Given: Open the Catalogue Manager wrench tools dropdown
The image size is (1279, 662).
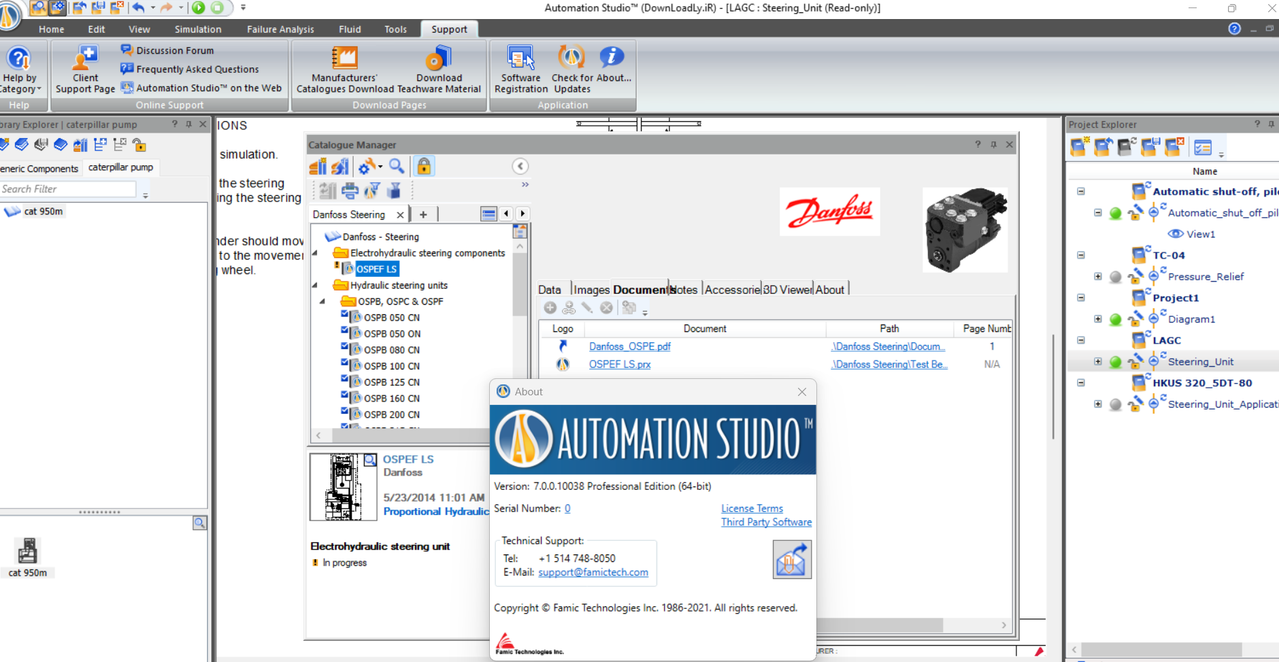Looking at the screenshot, I should coord(370,166).
